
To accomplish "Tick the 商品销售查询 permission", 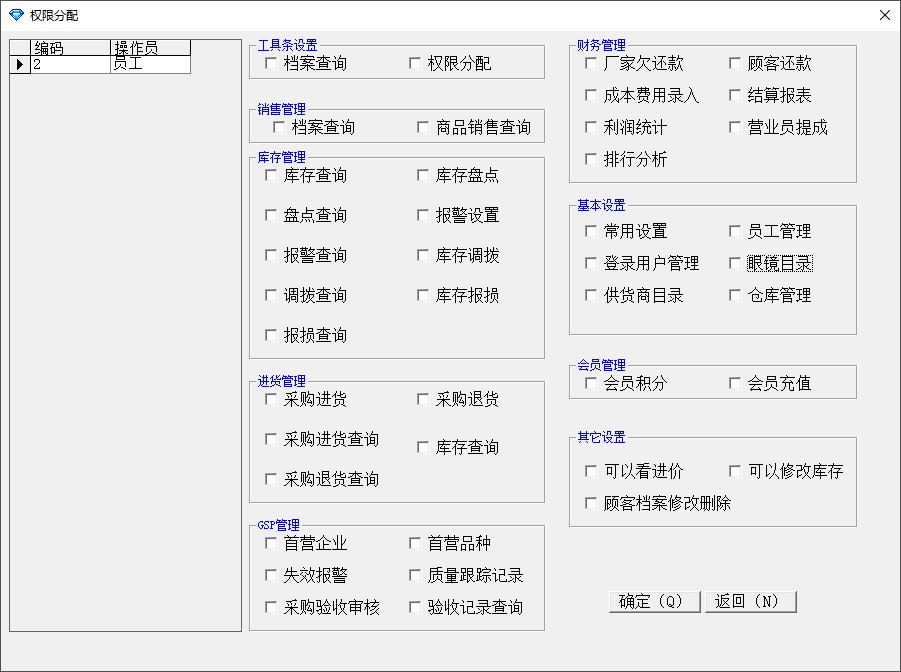I will (423, 128).
